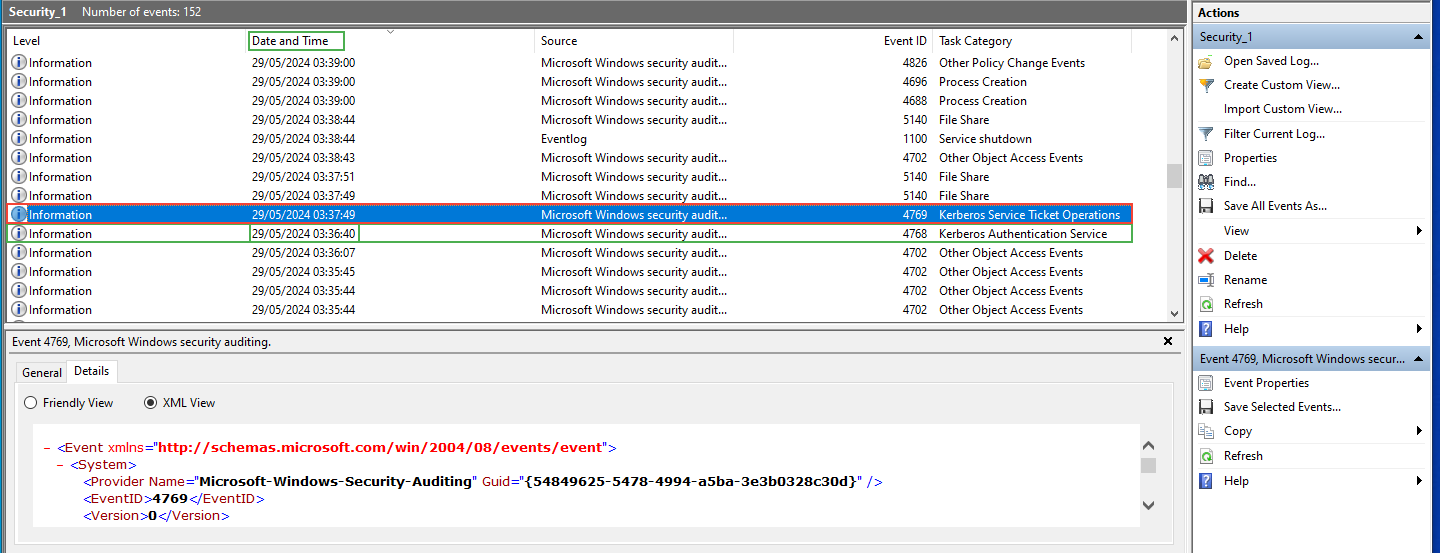Collapse the System XML node
Viewport: 1440px width, 553px height.
coord(61,465)
